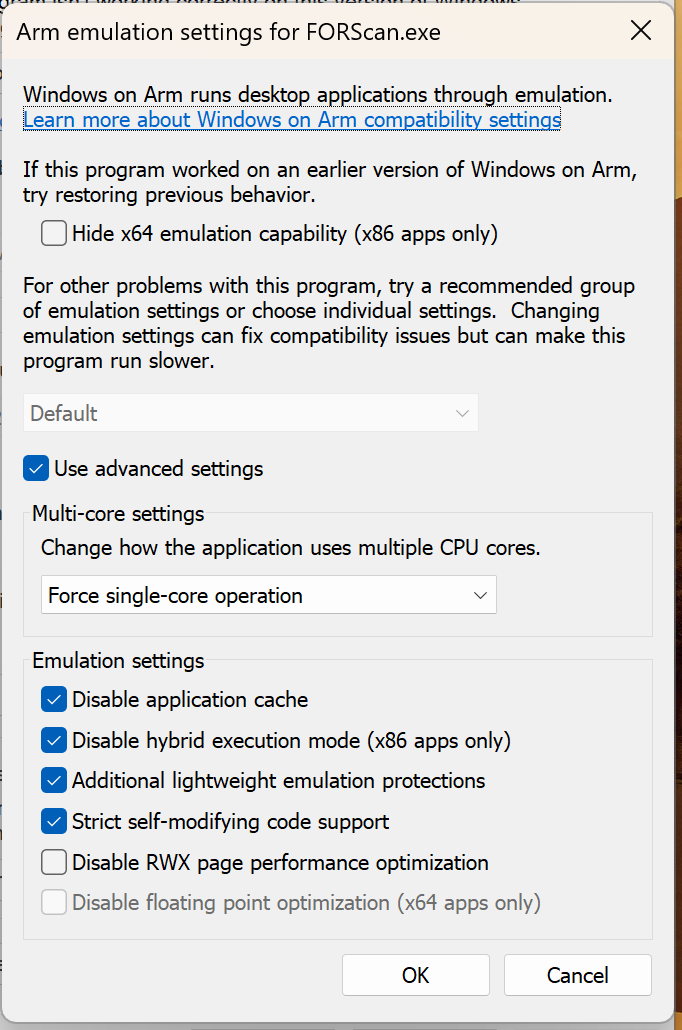Open "Learn more about Windows on Arm compatibility settings"
The width and height of the screenshot is (682, 1030).
pyautogui.click(x=291, y=119)
